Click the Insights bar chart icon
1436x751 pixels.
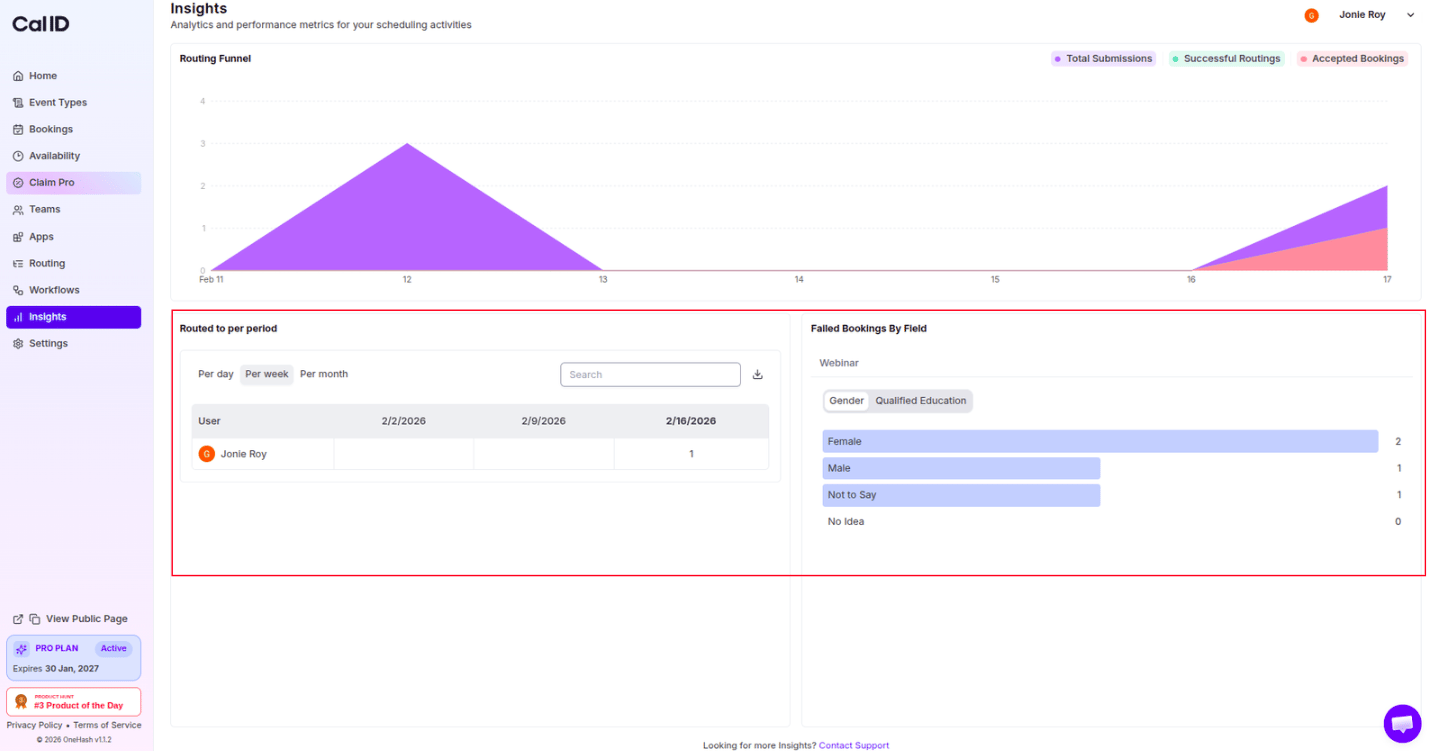click(x=18, y=317)
